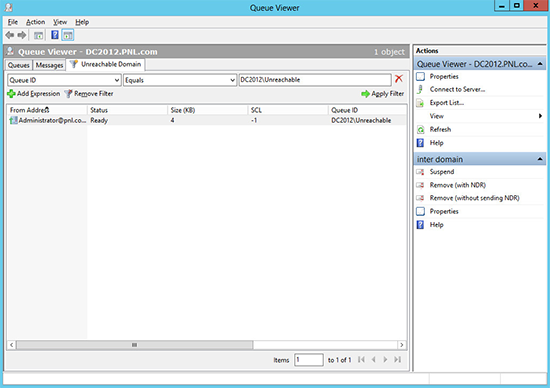Click the Remove (with NDR) icon

[420, 185]
